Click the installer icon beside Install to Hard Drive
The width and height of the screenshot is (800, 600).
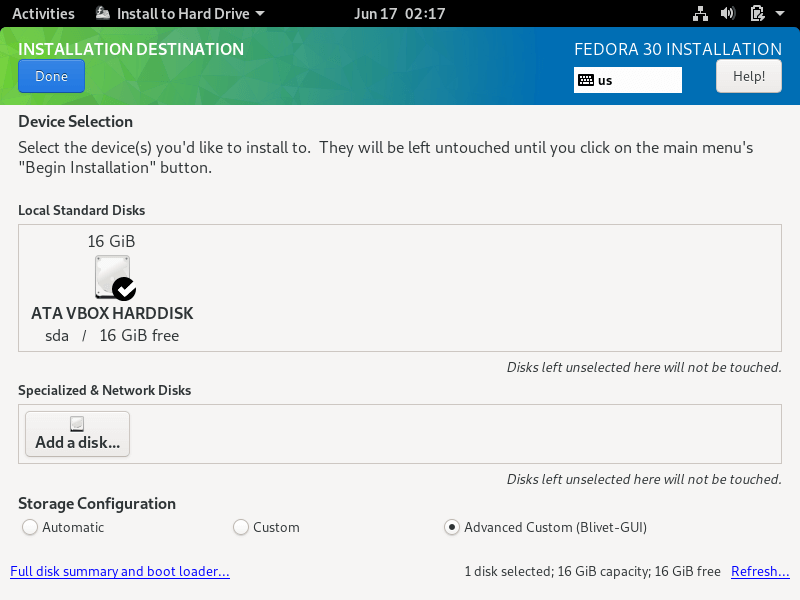[x=103, y=13]
